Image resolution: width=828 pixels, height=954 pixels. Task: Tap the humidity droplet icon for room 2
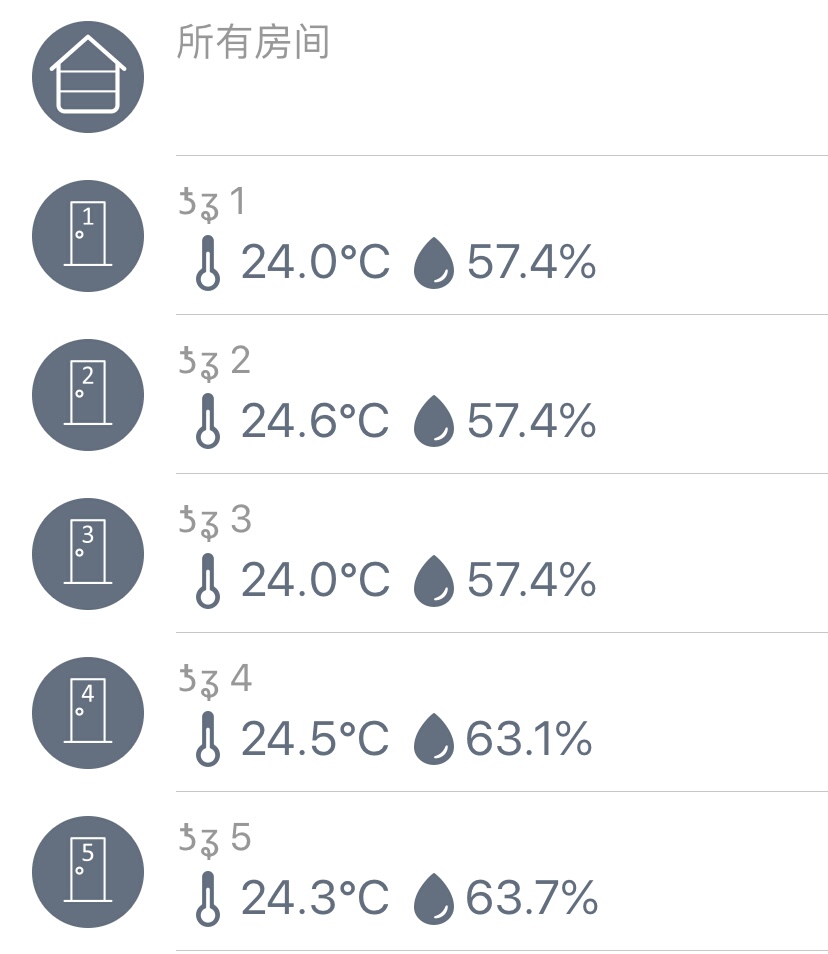(x=433, y=422)
